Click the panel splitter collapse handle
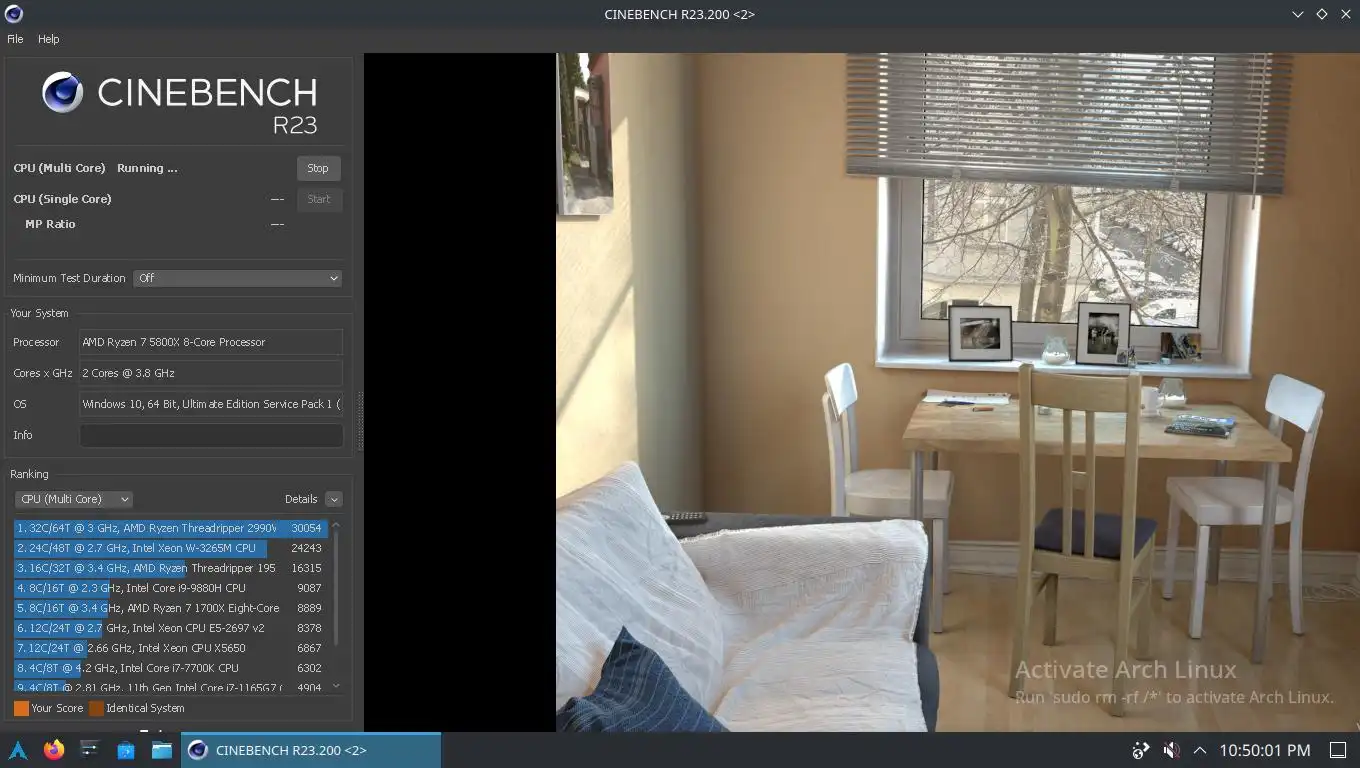 pyautogui.click(x=360, y=421)
